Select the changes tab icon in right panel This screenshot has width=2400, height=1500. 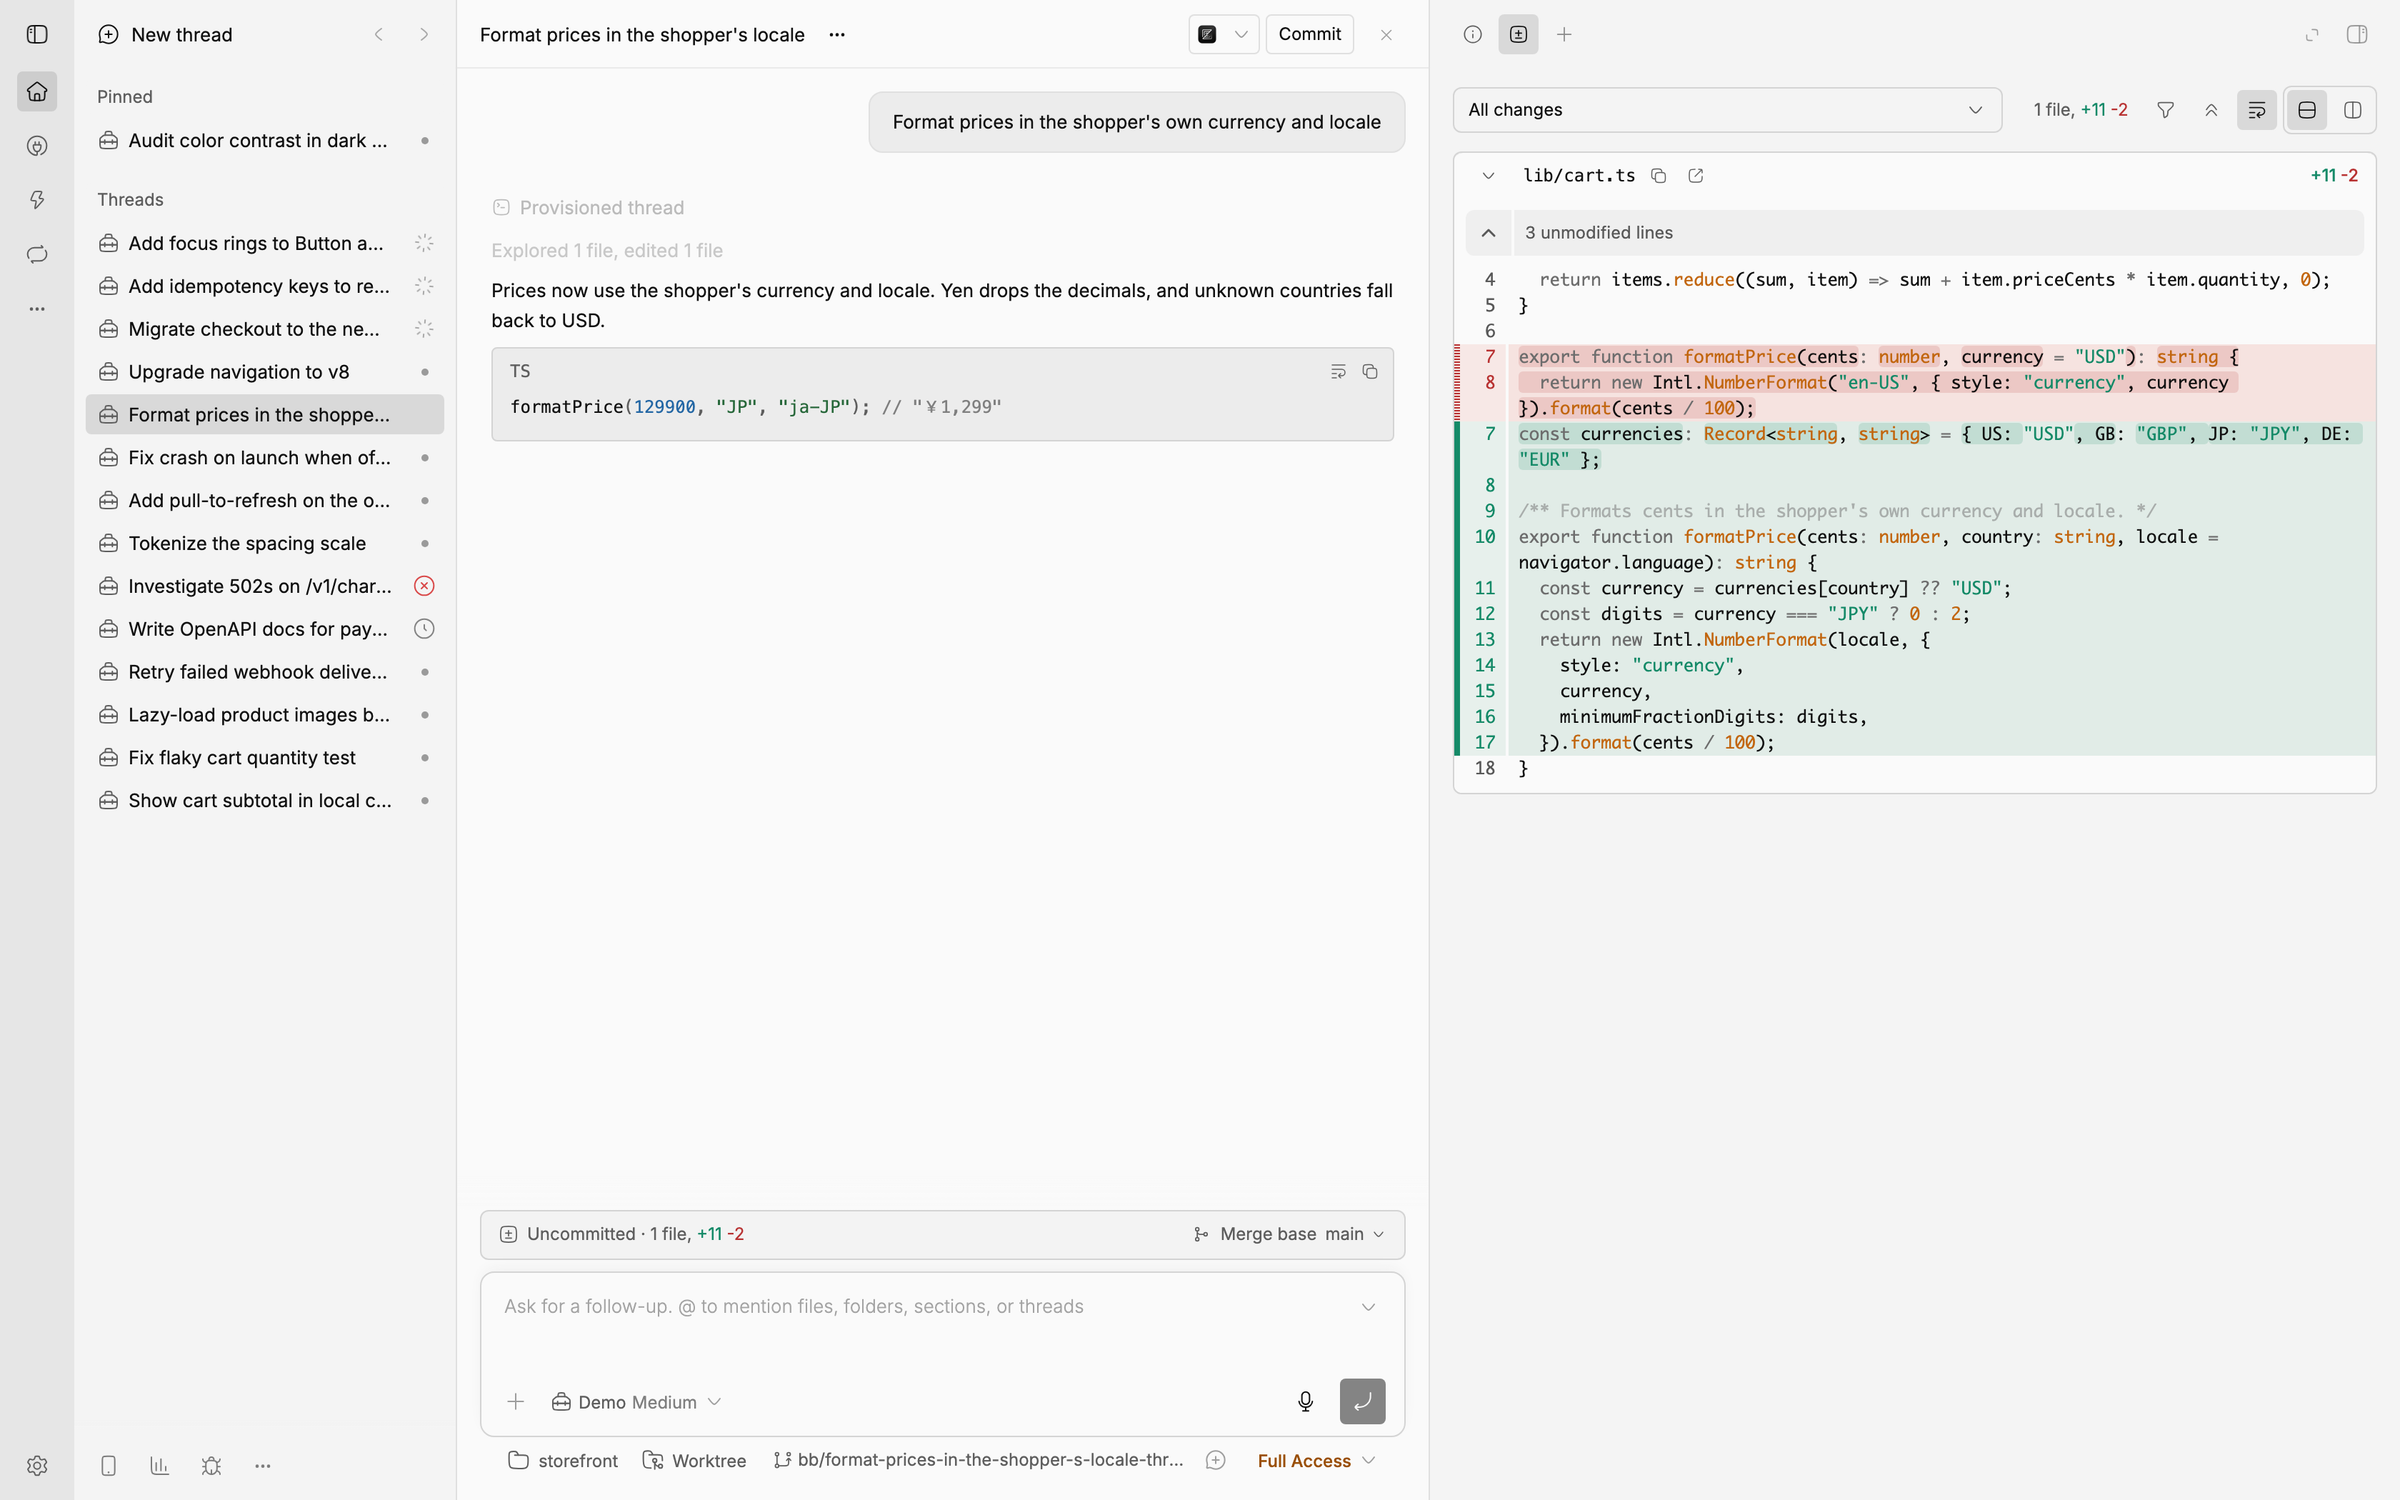point(1518,34)
